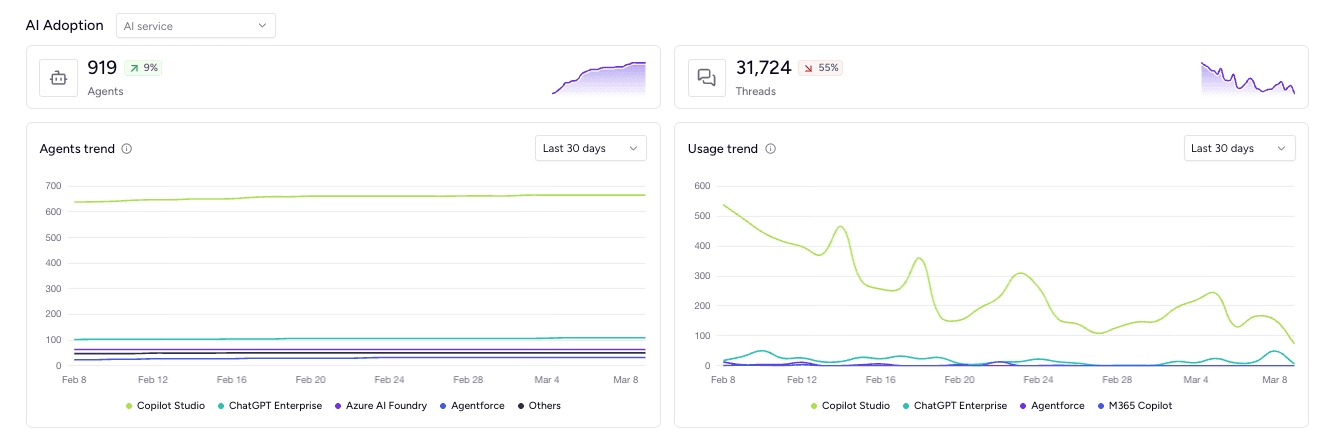The height and width of the screenshot is (435, 1318).
Task: Click the Agents robot icon
Action: [x=59, y=77]
